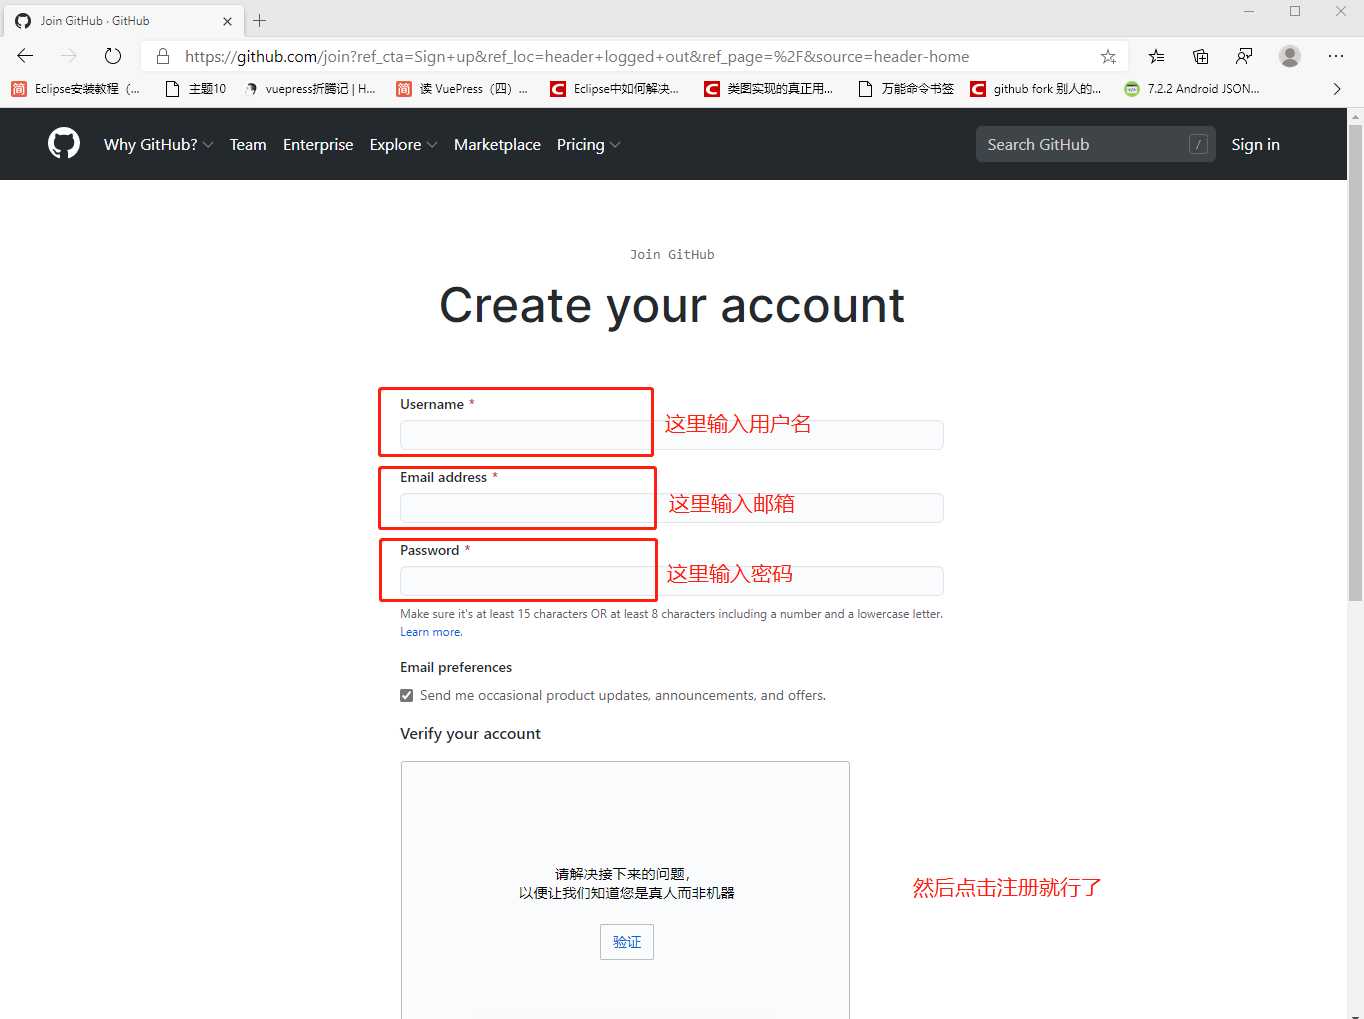Maximize the browser window

click(1295, 12)
